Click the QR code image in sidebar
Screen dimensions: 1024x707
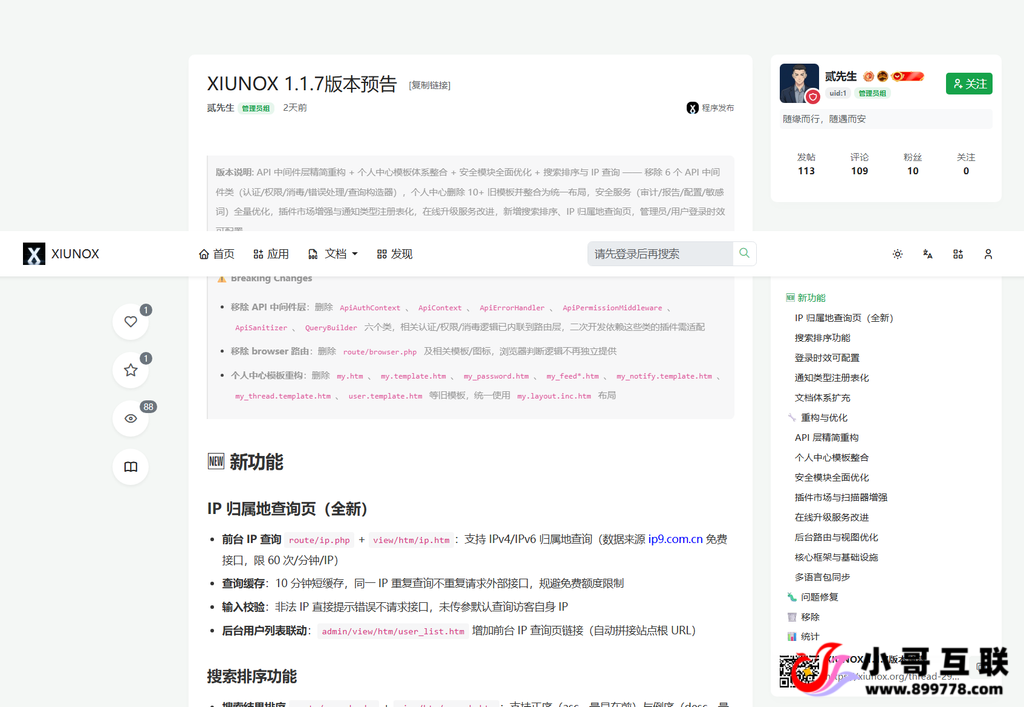[x=798, y=671]
